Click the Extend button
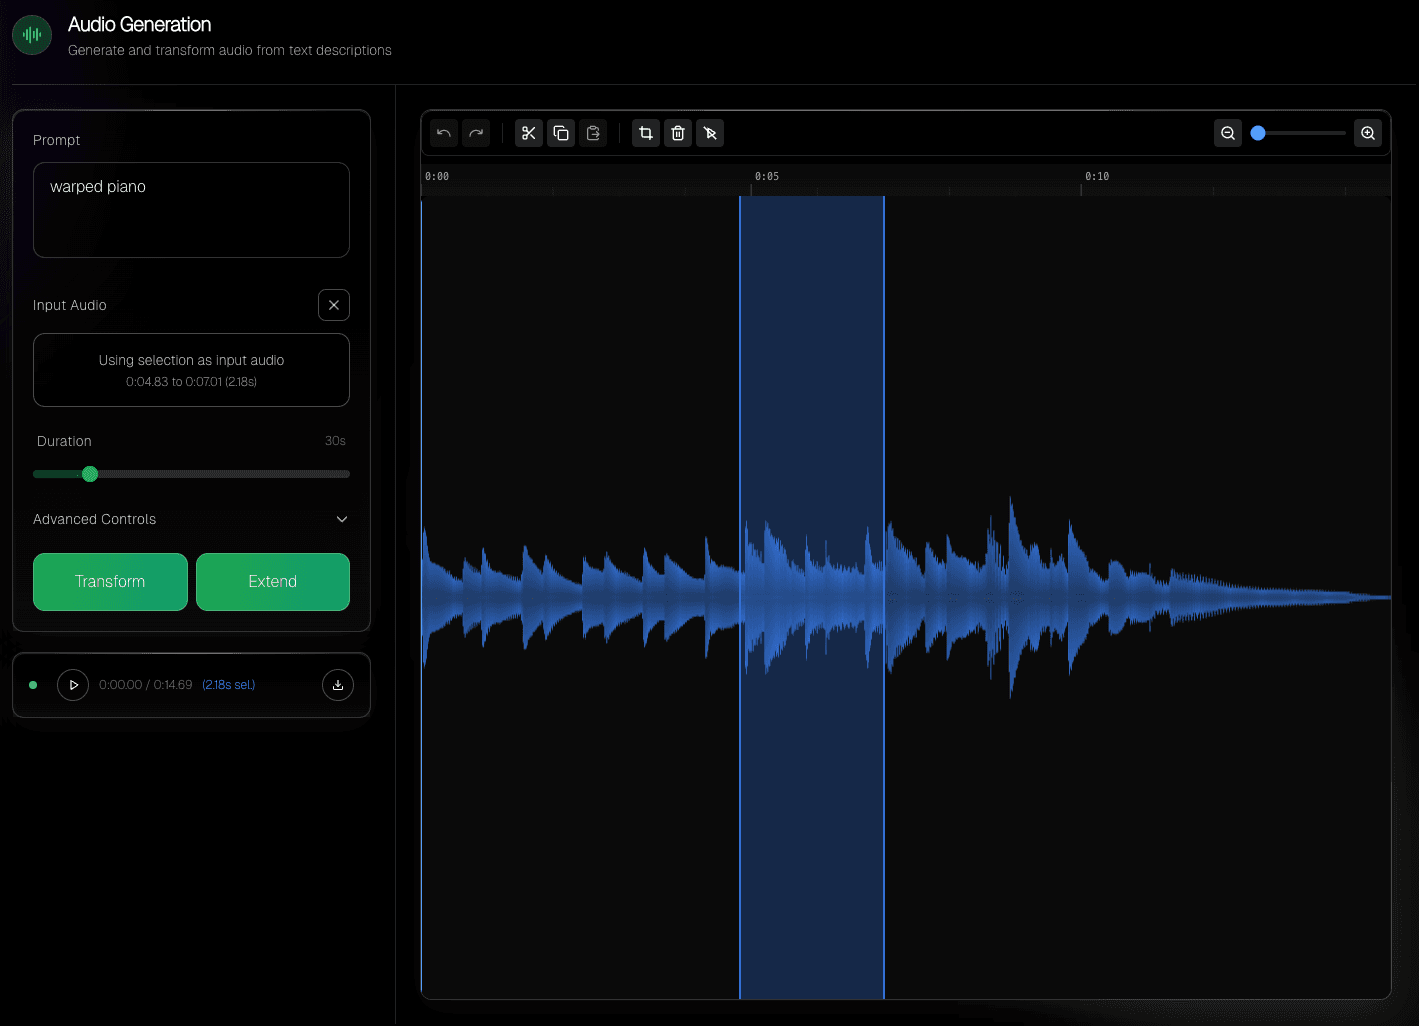The height and width of the screenshot is (1026, 1419). (273, 582)
